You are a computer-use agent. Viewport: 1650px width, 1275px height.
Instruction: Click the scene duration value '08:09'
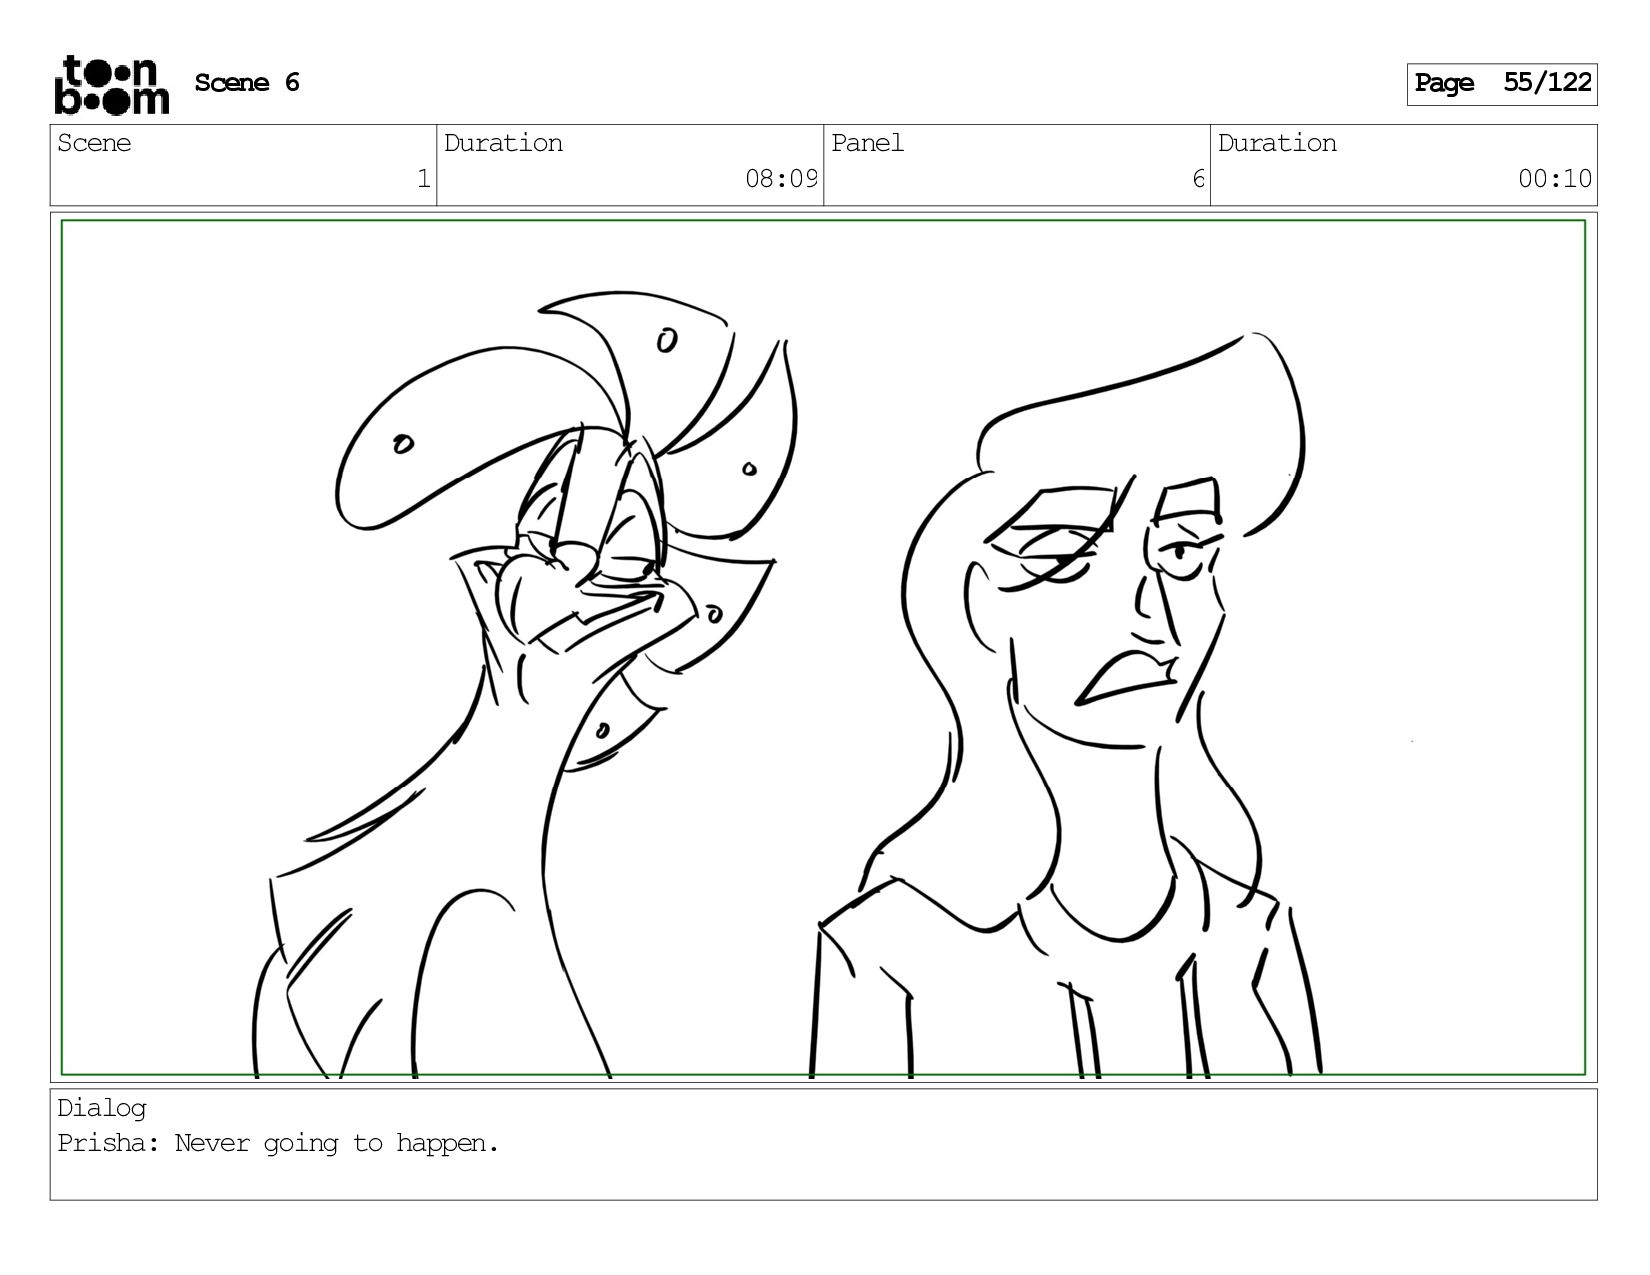coord(781,179)
